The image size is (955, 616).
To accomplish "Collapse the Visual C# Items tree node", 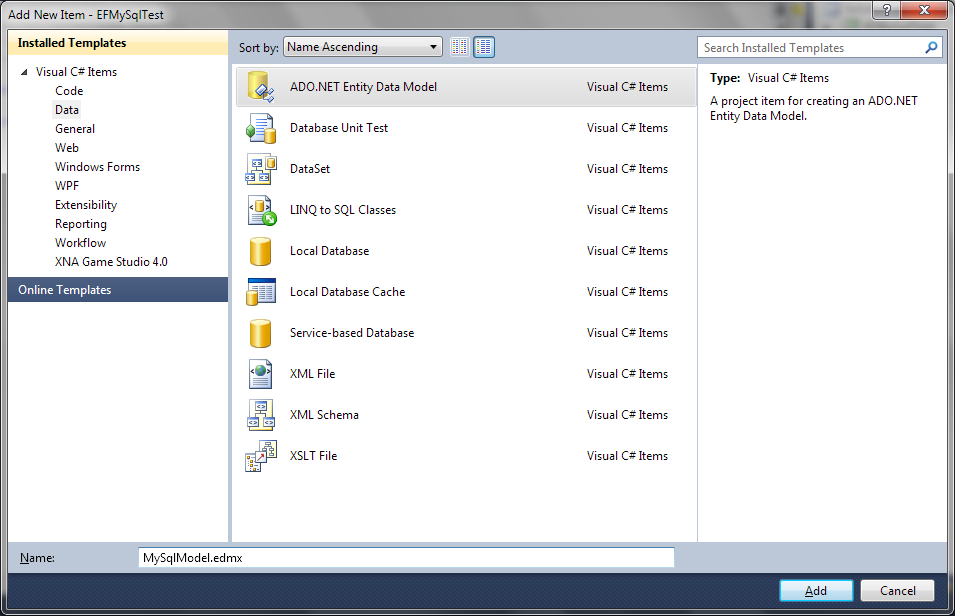I will pos(24,72).
